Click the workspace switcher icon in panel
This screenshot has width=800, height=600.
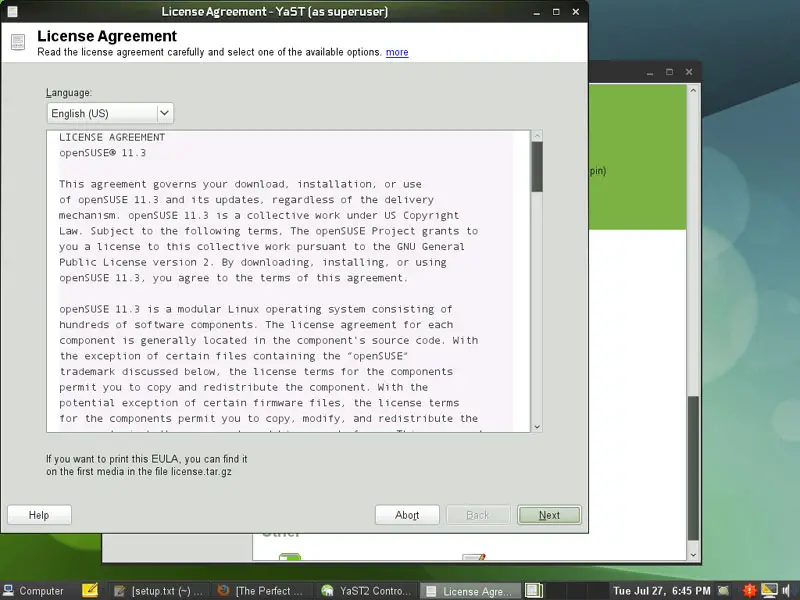(534, 590)
